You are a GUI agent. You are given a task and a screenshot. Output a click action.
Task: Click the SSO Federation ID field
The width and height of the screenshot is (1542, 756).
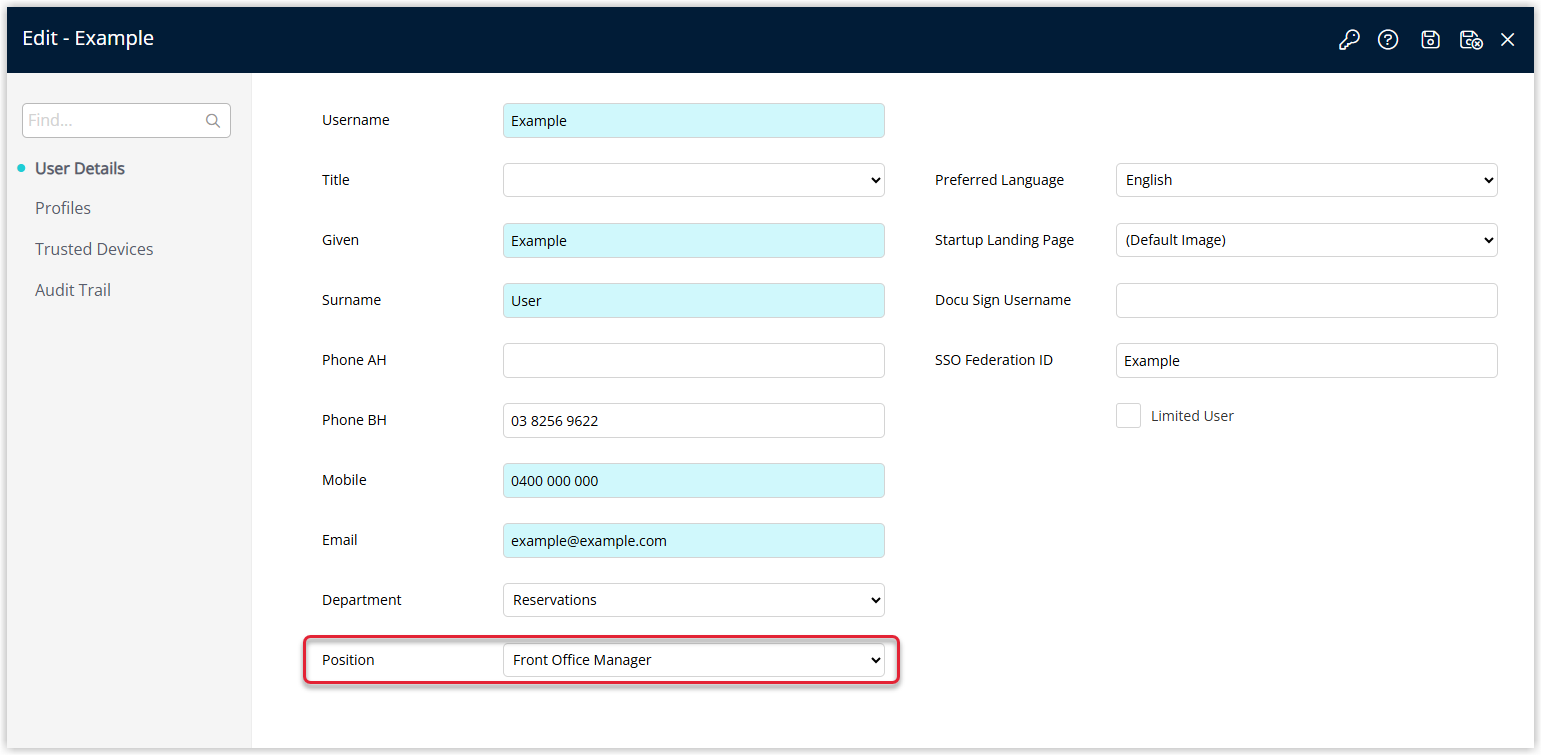(x=1307, y=360)
